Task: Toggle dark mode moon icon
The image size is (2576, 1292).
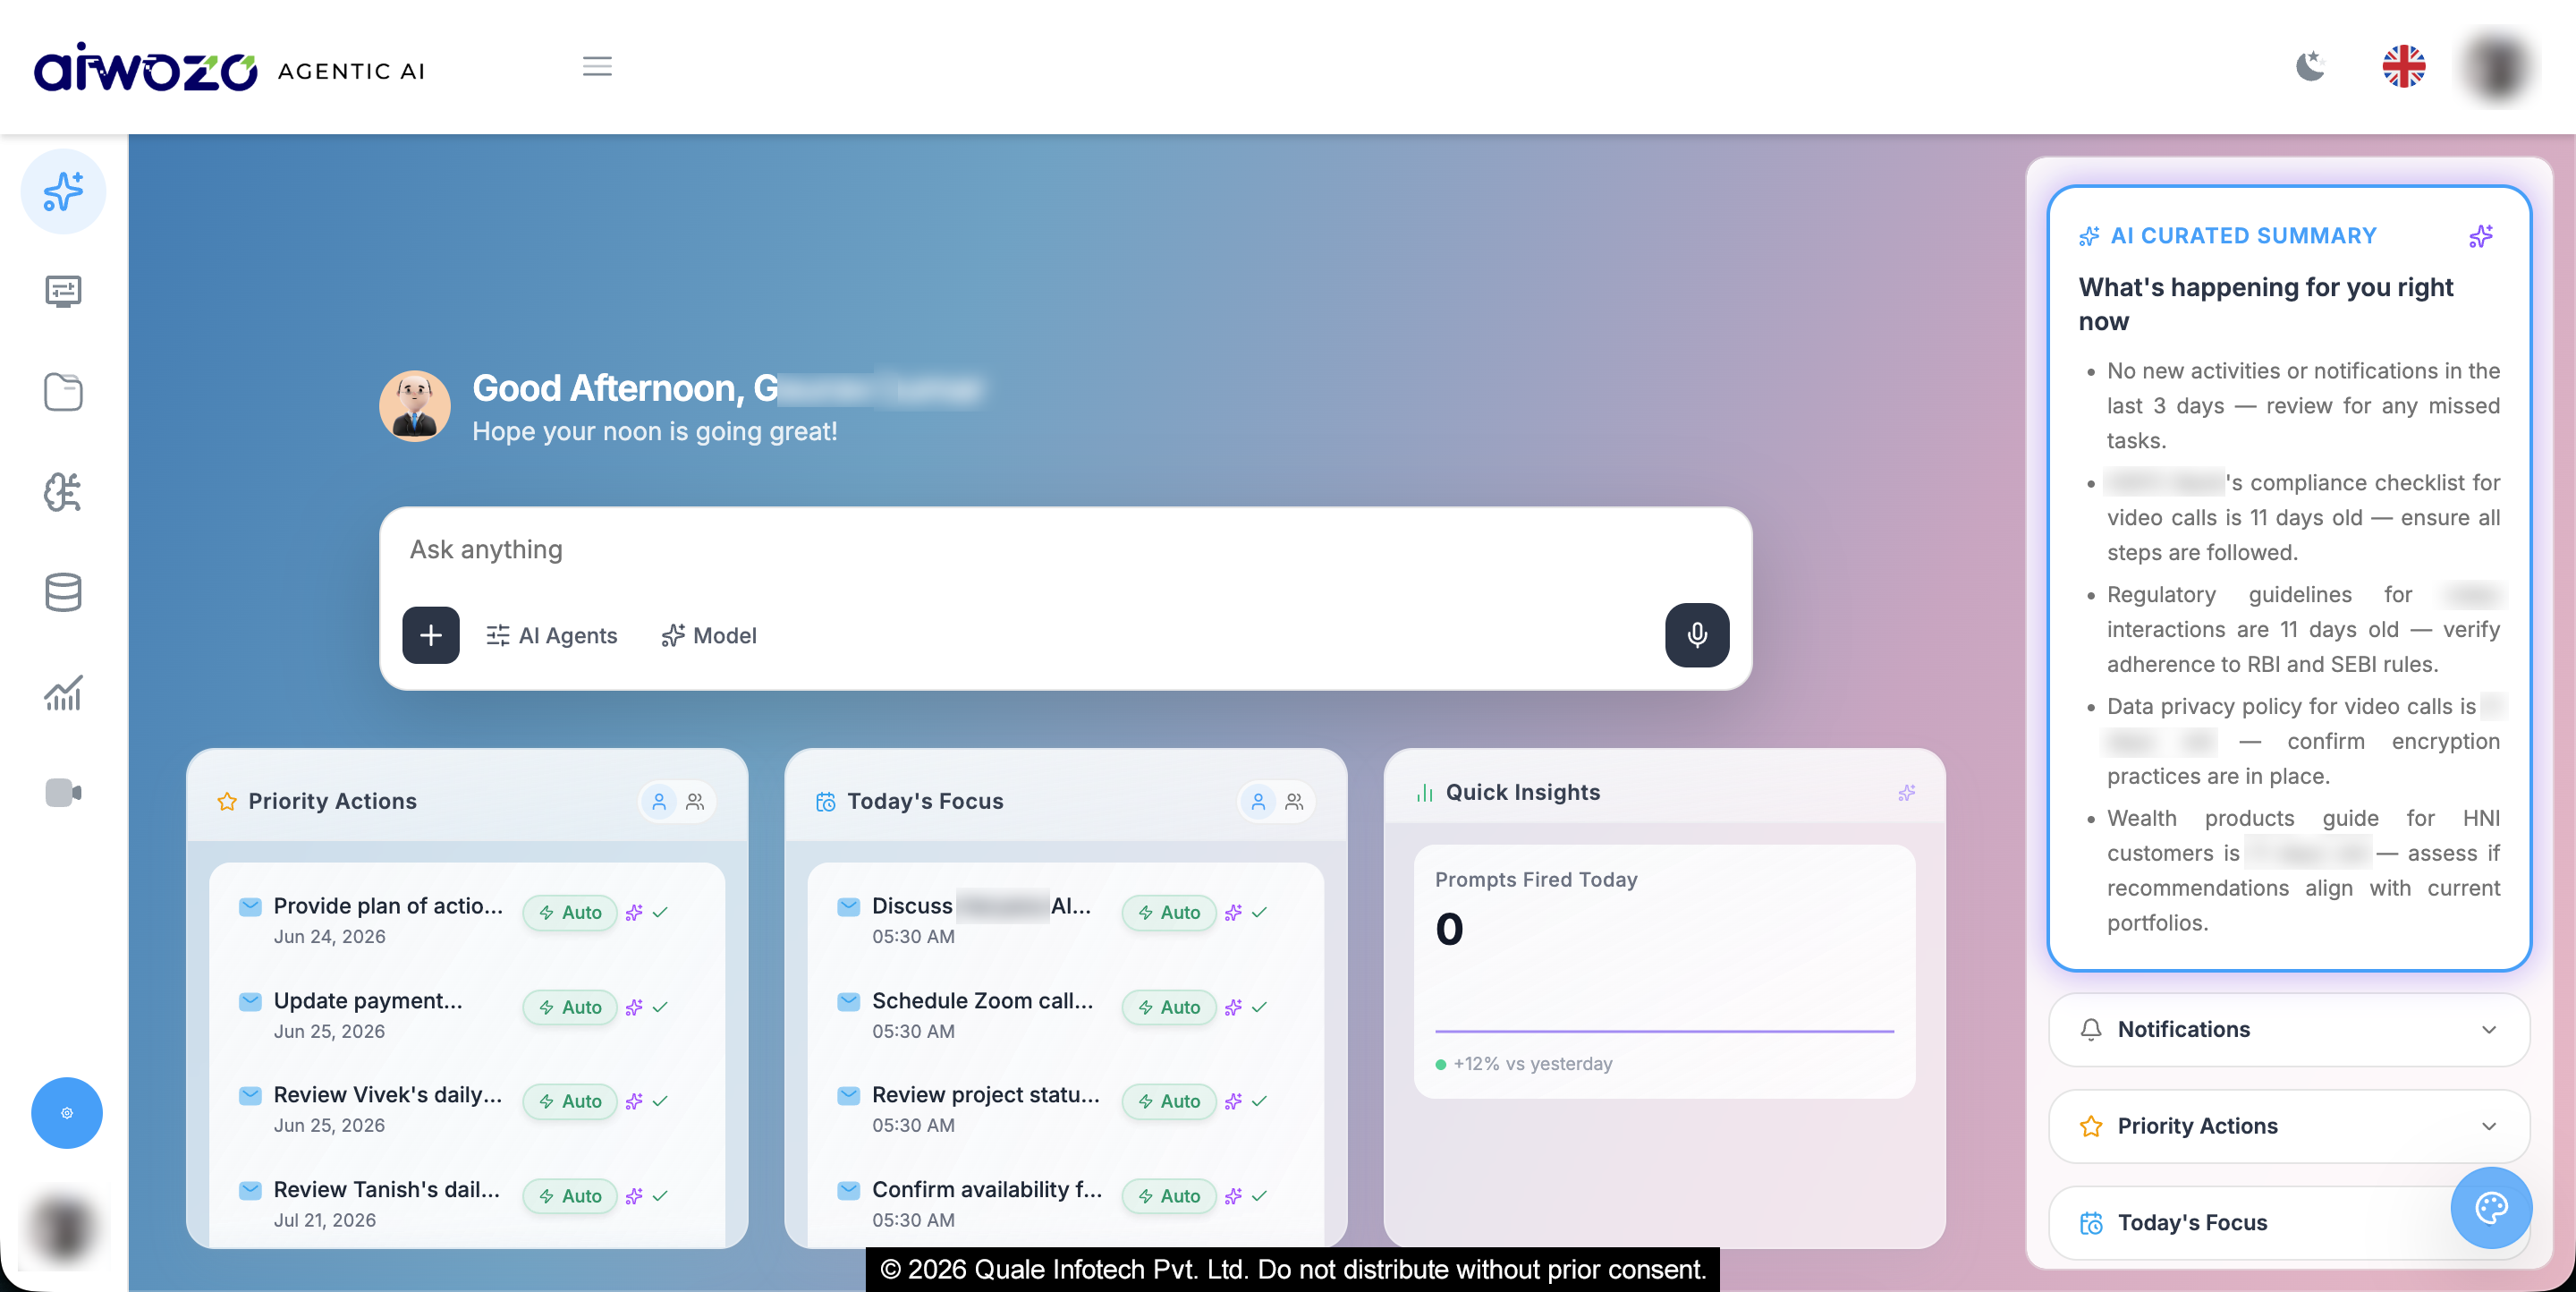Action: 2310,67
